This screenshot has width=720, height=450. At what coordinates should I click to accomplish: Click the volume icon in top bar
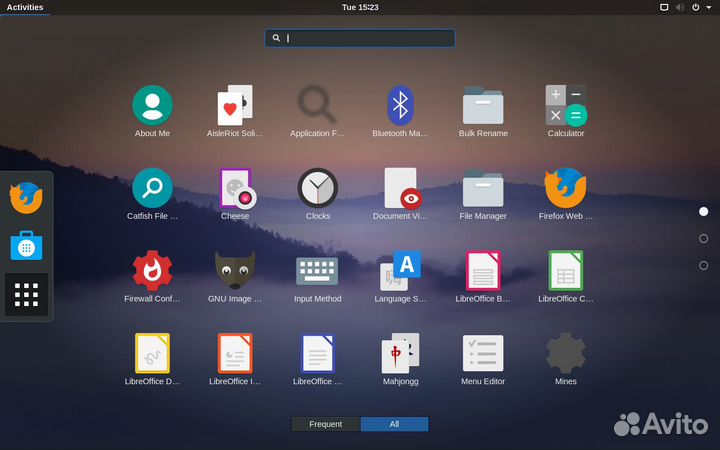(680, 7)
